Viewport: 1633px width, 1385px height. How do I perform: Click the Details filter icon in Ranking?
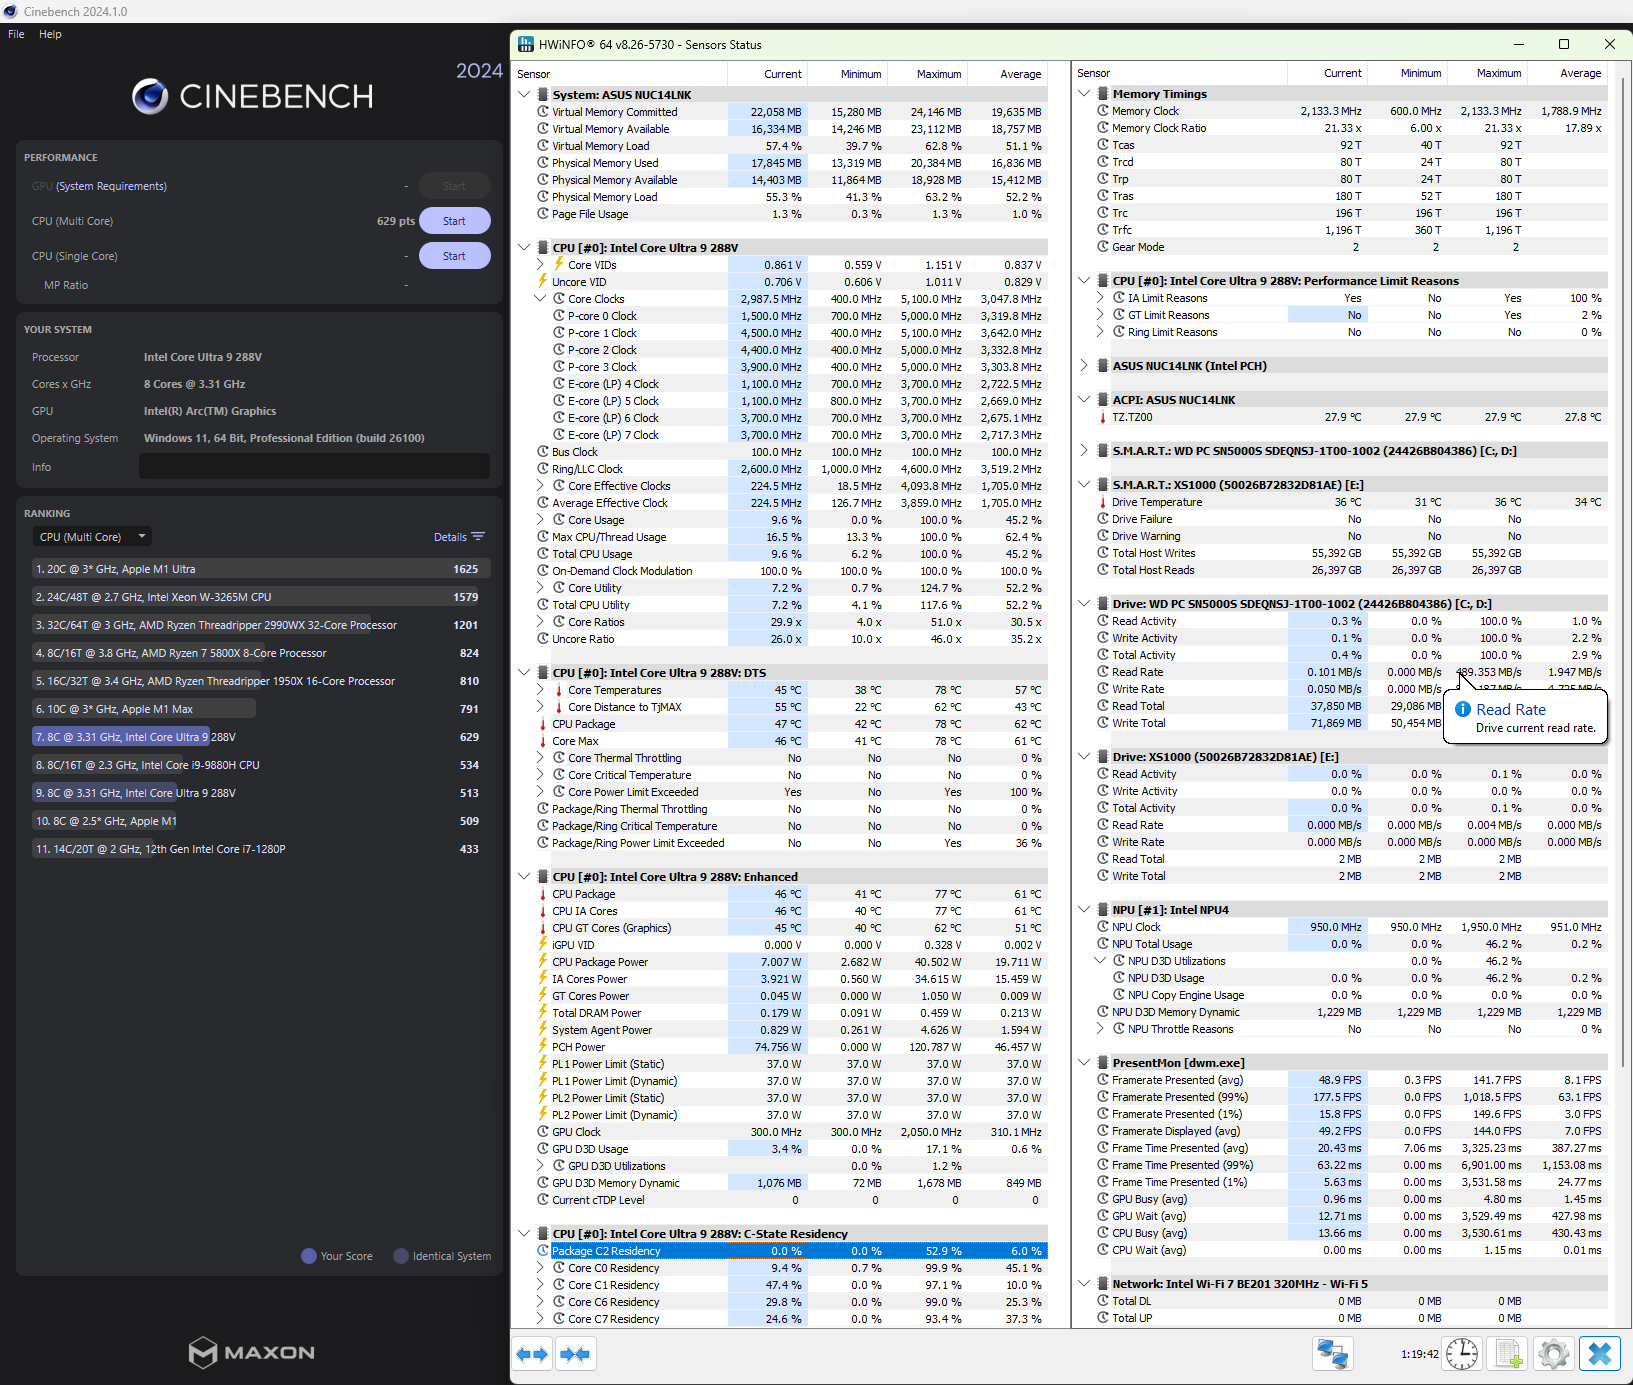478,537
